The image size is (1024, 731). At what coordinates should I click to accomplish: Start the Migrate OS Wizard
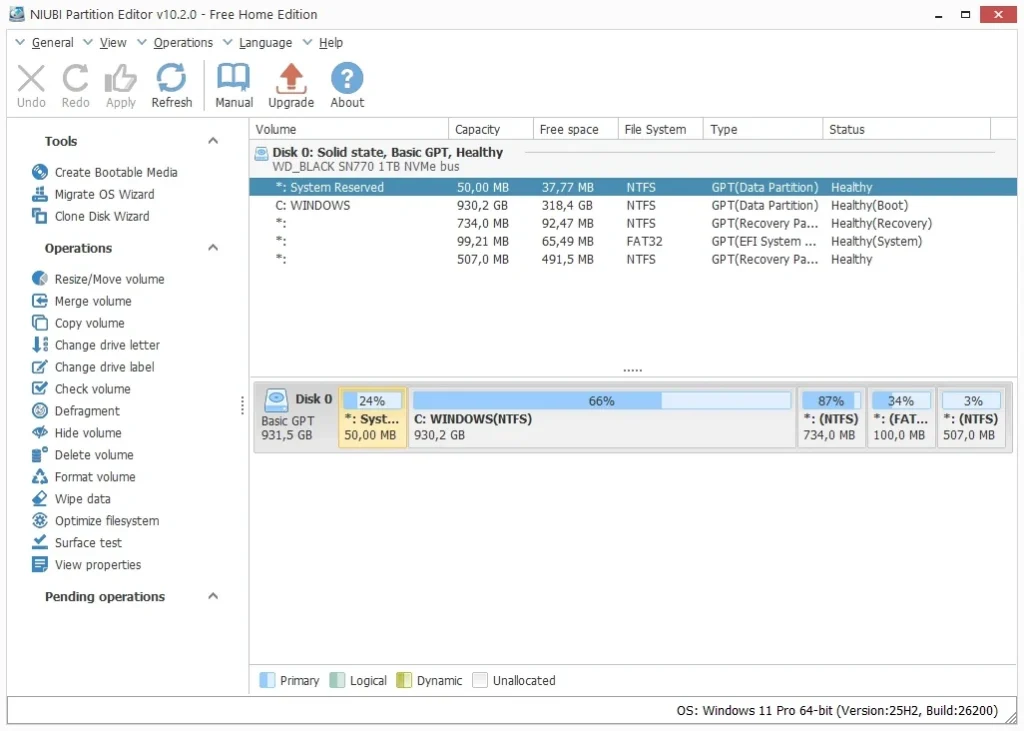pyautogui.click(x=104, y=194)
